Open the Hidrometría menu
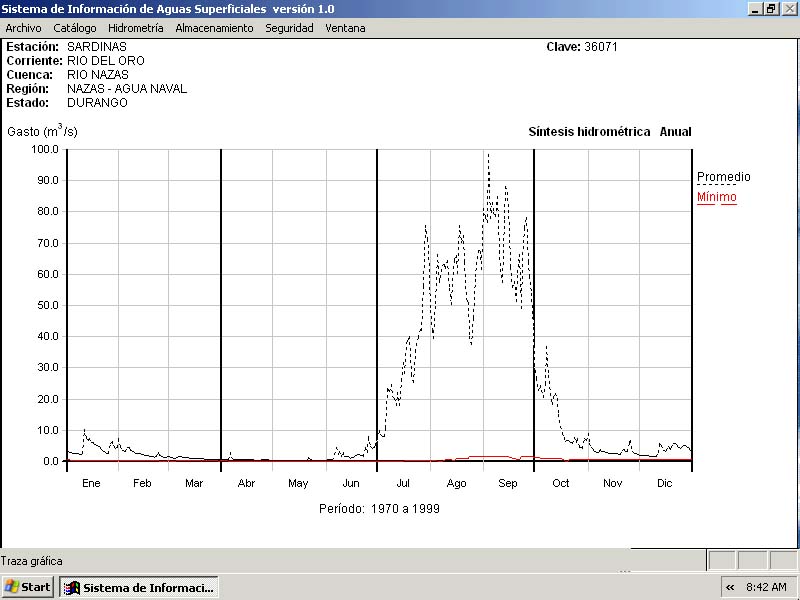Viewport: 800px width, 600px height. [x=135, y=28]
